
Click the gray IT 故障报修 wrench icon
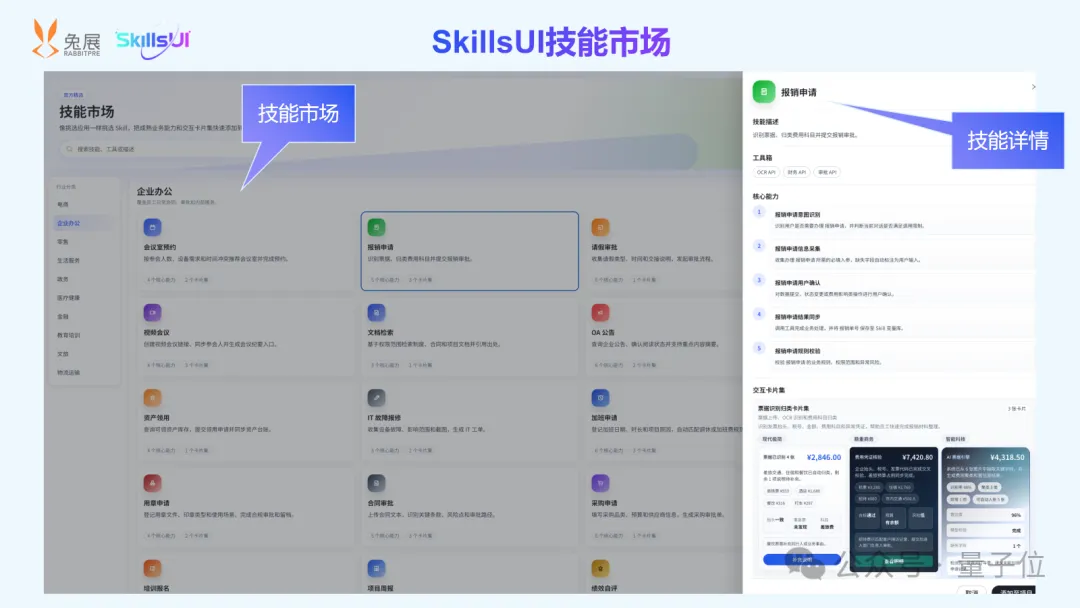click(x=376, y=398)
